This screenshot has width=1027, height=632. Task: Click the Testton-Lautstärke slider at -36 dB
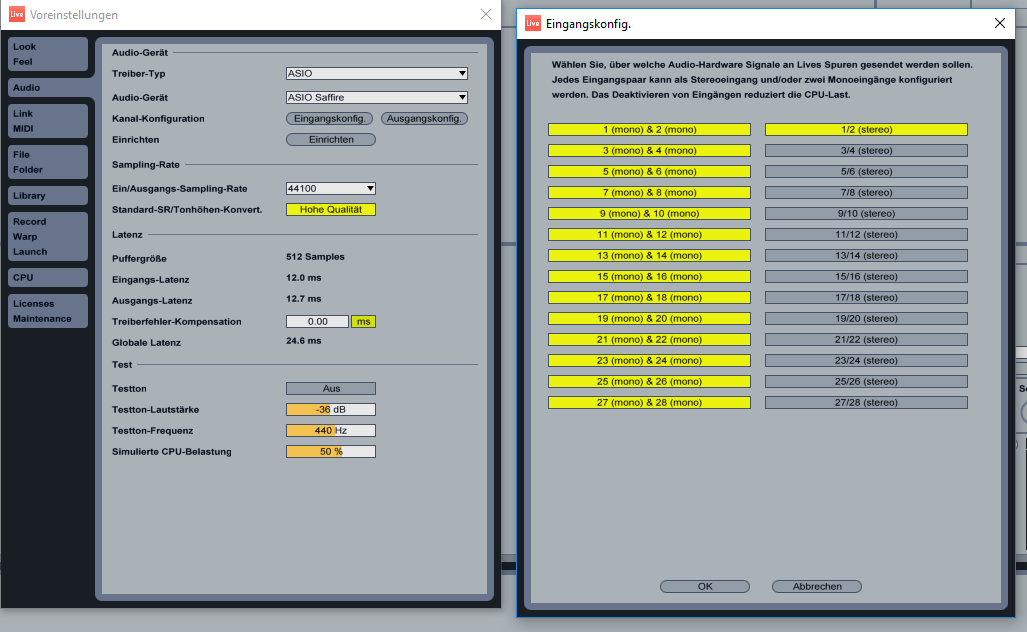pos(331,409)
